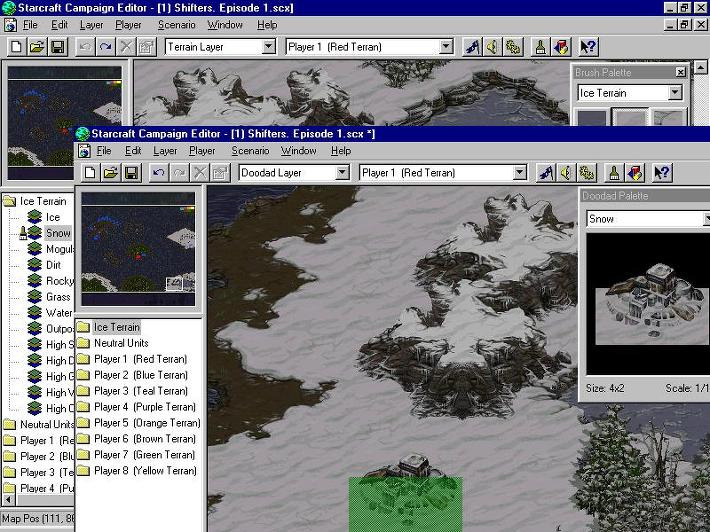This screenshot has width=710, height=532.
Task: Select Player 2 (Blue Terran) in front tree
Action: (x=141, y=375)
